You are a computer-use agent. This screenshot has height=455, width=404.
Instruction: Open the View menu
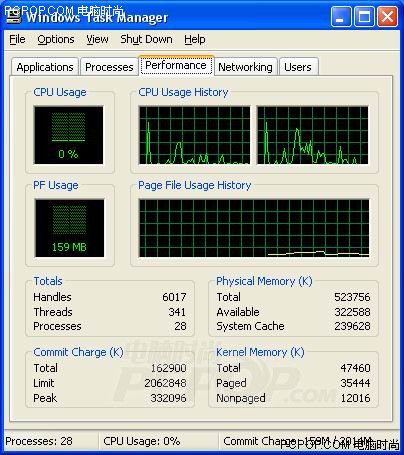pos(97,39)
